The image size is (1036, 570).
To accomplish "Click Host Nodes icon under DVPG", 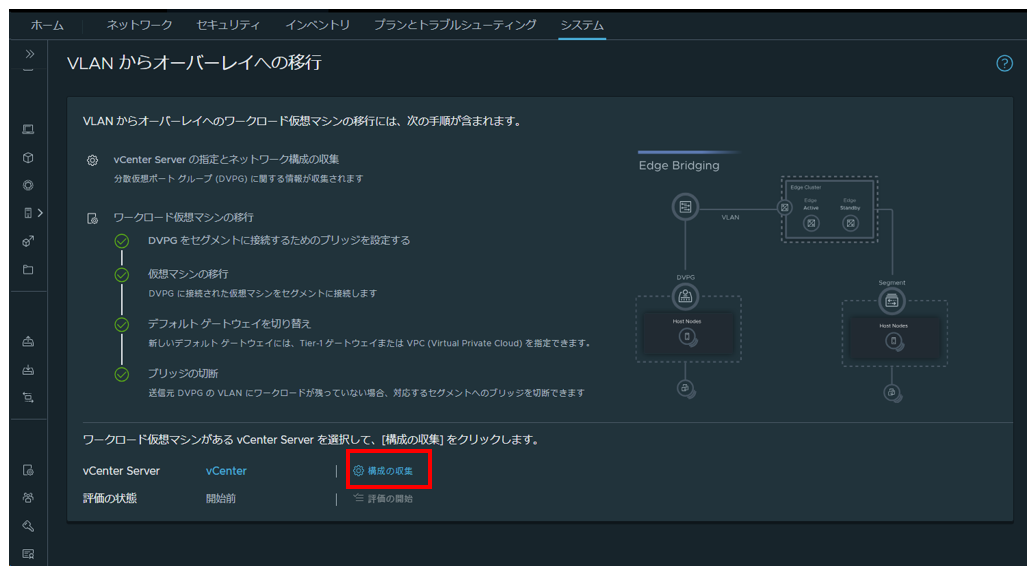I will click(x=687, y=337).
